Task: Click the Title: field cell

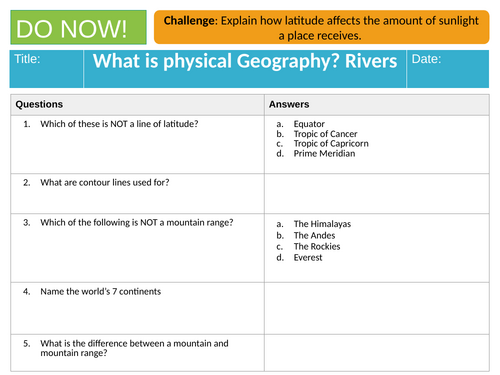Action: (x=46, y=69)
